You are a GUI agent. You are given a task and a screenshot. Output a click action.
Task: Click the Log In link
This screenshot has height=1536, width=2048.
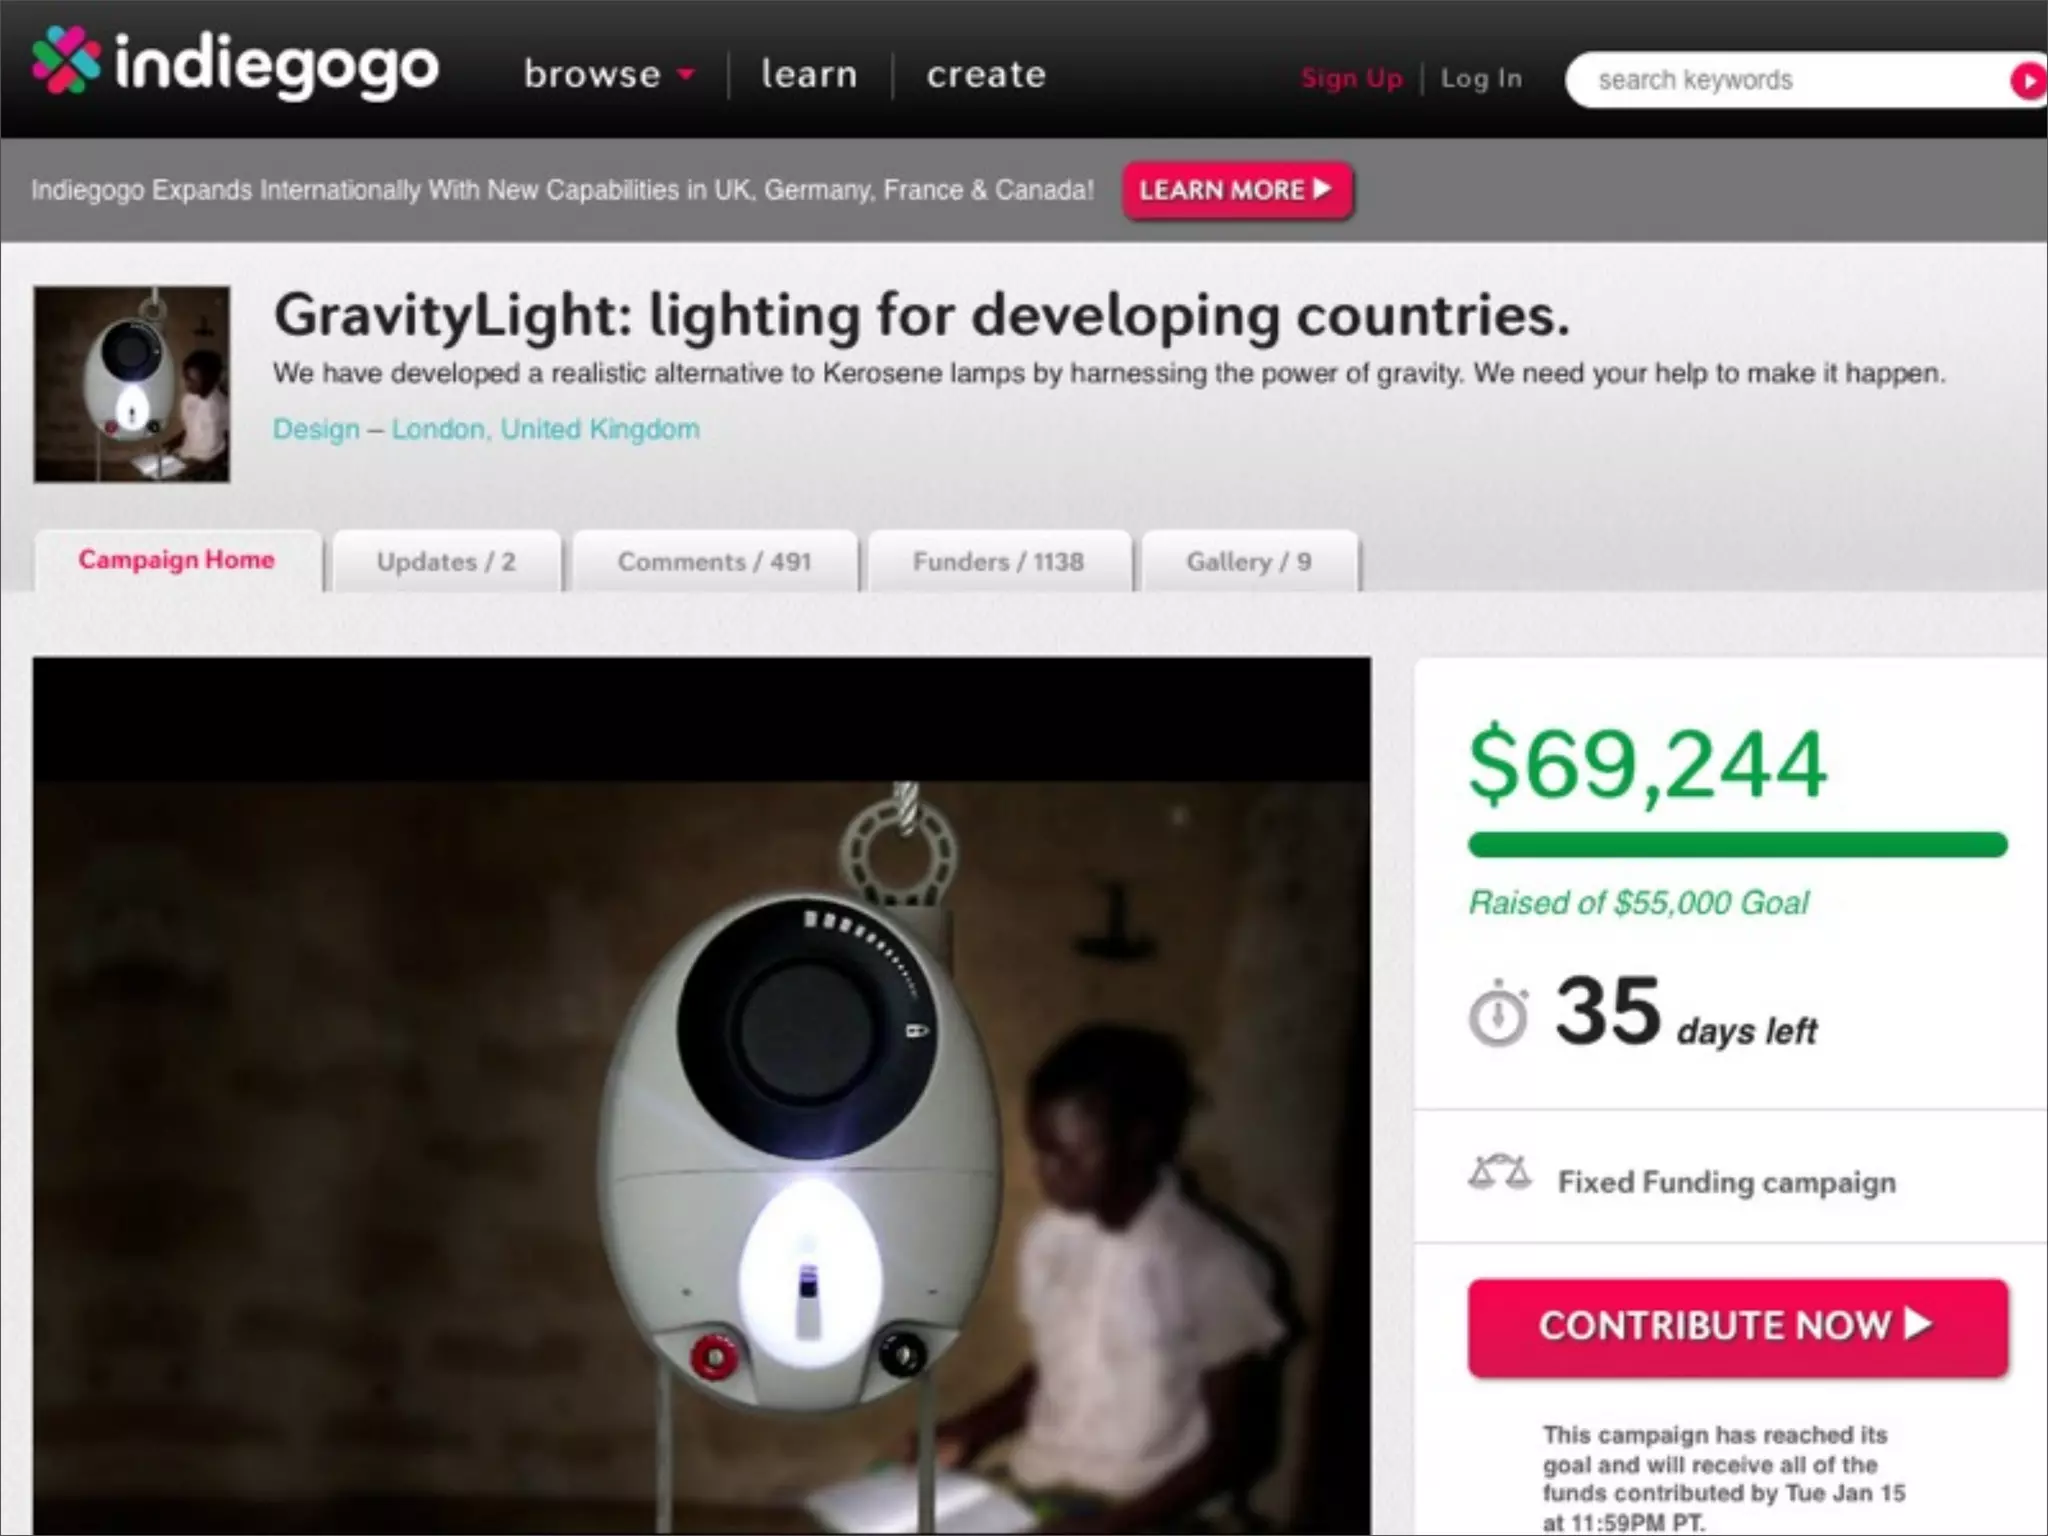click(x=1481, y=78)
